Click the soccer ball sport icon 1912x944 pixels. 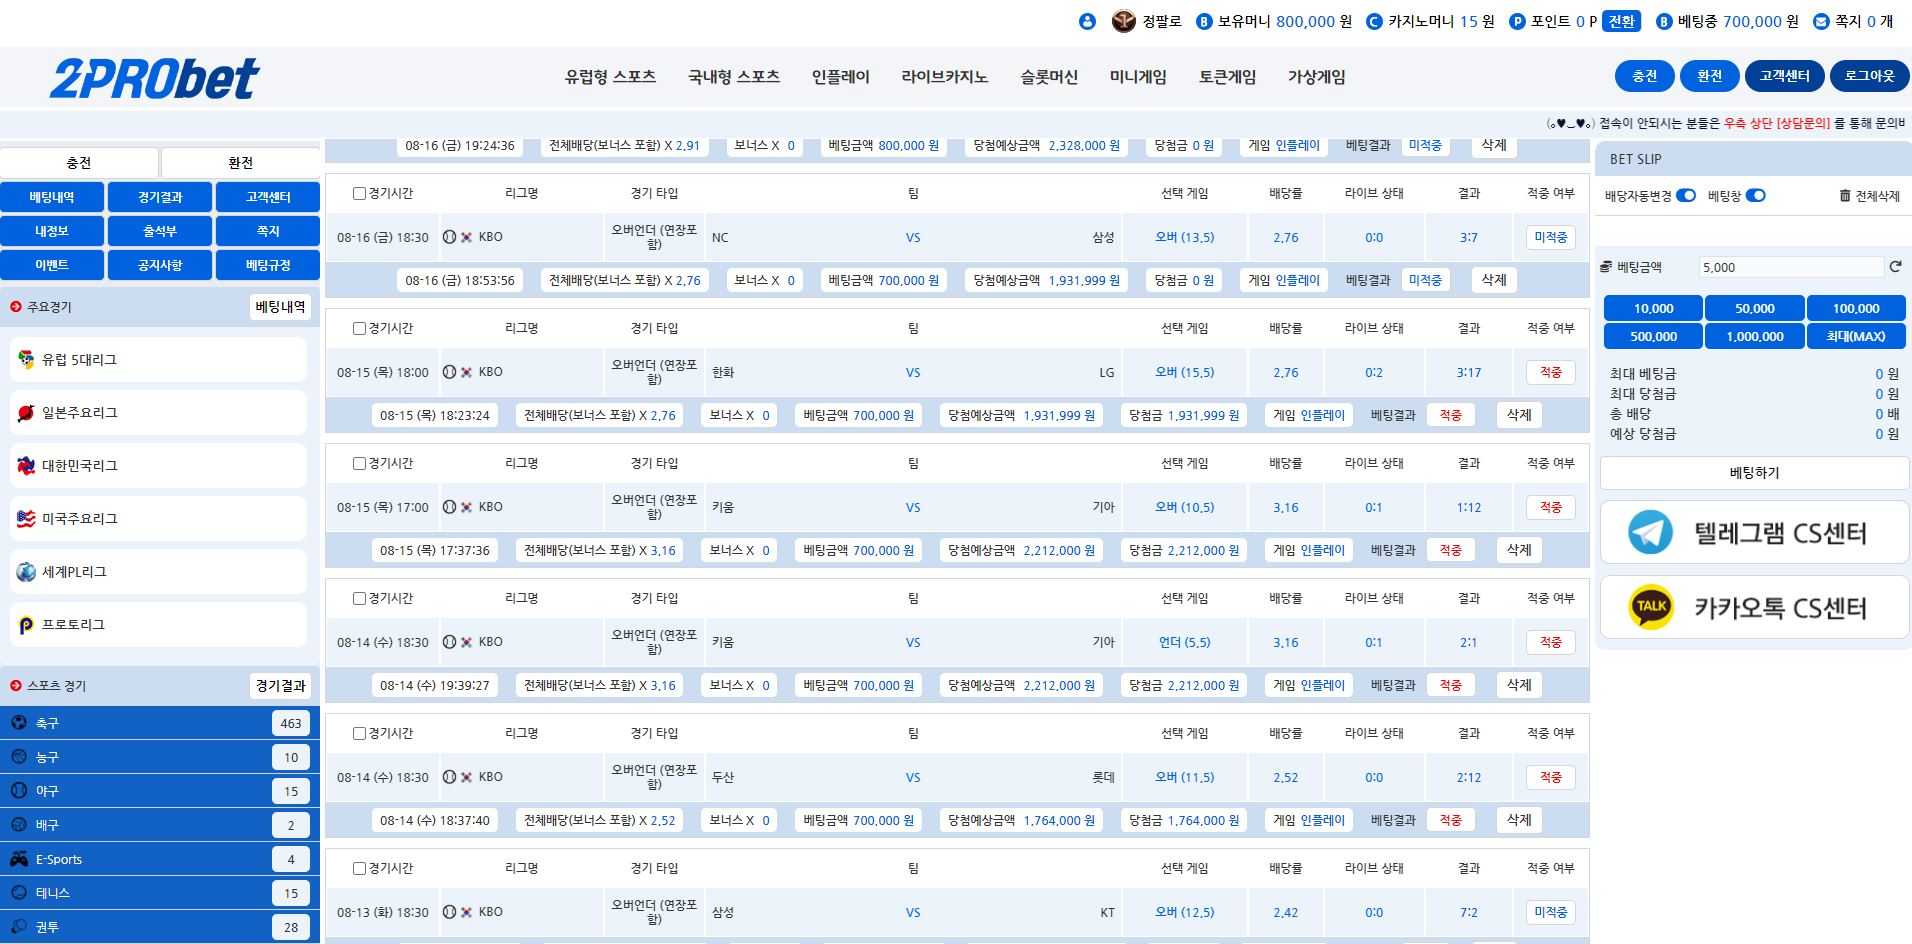(x=19, y=723)
